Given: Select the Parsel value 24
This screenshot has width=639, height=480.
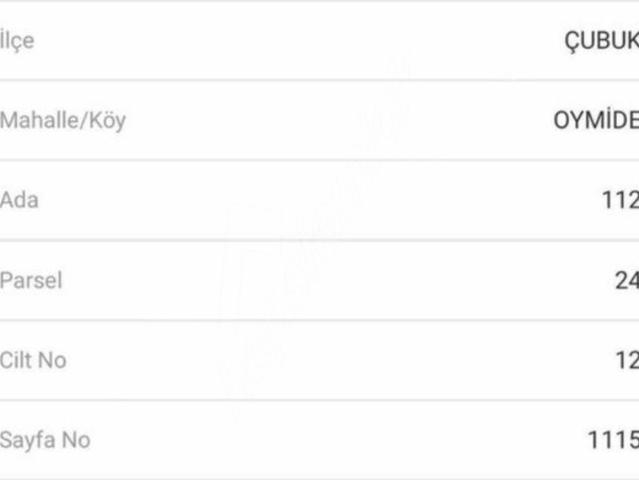Looking at the screenshot, I should click(627, 280).
